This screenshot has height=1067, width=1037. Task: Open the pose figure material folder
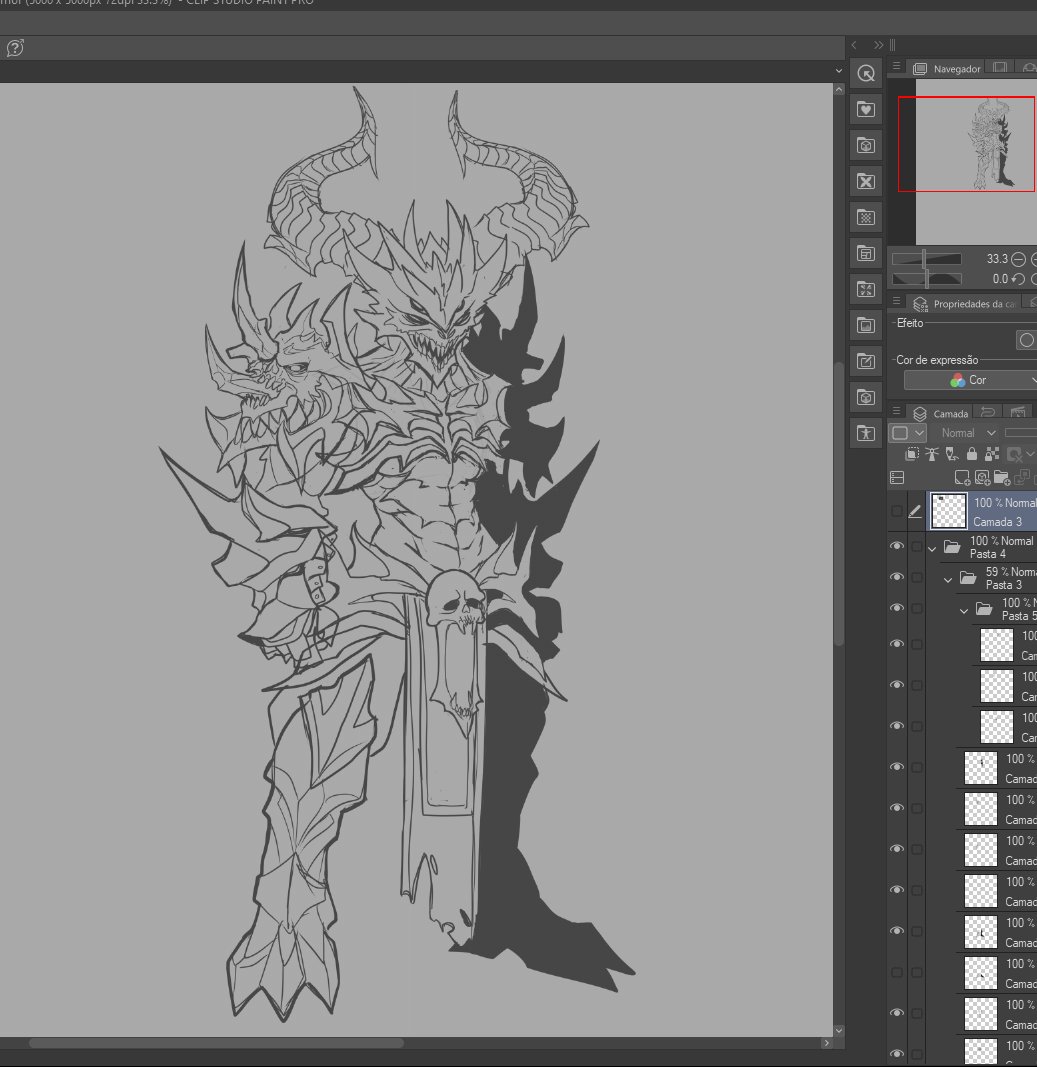pos(866,433)
